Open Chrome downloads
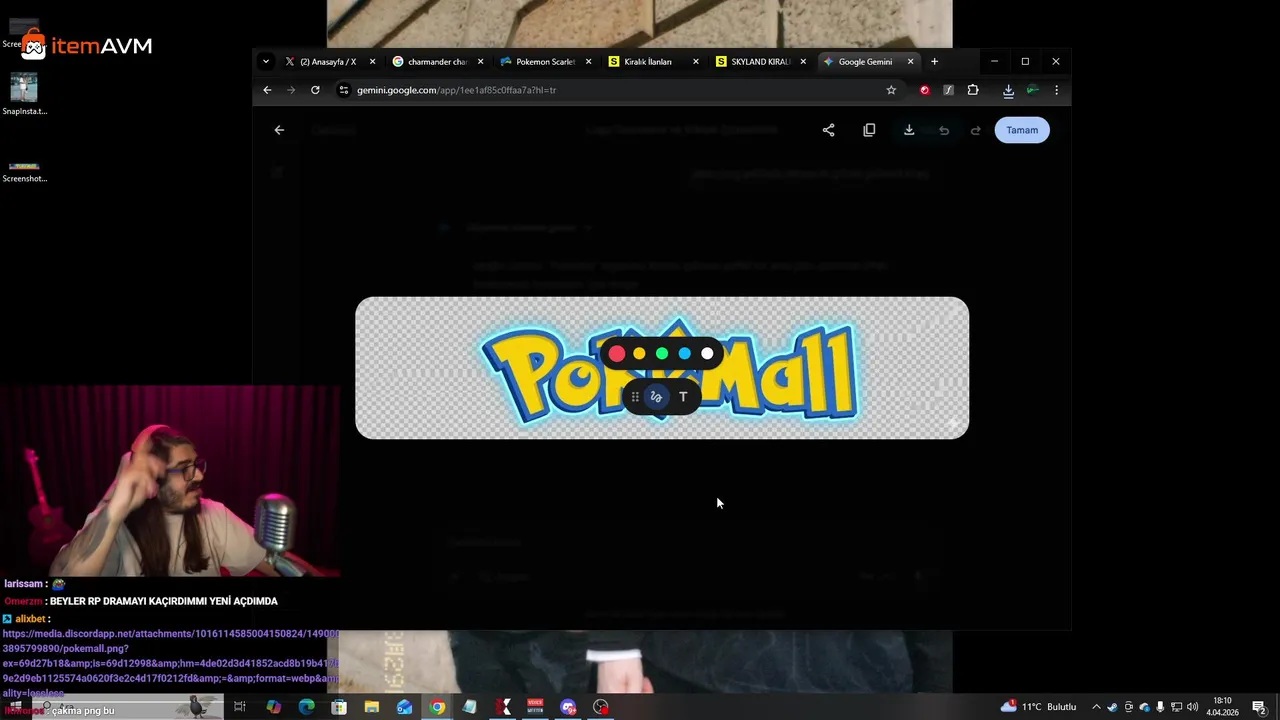Viewport: 1280px width, 720px height. pos(1008,90)
